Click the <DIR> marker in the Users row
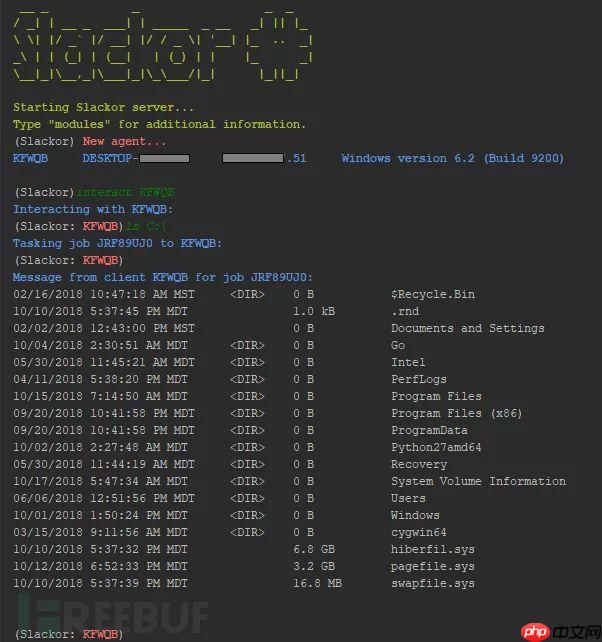Screen dimensions: 602x642 [247, 498]
